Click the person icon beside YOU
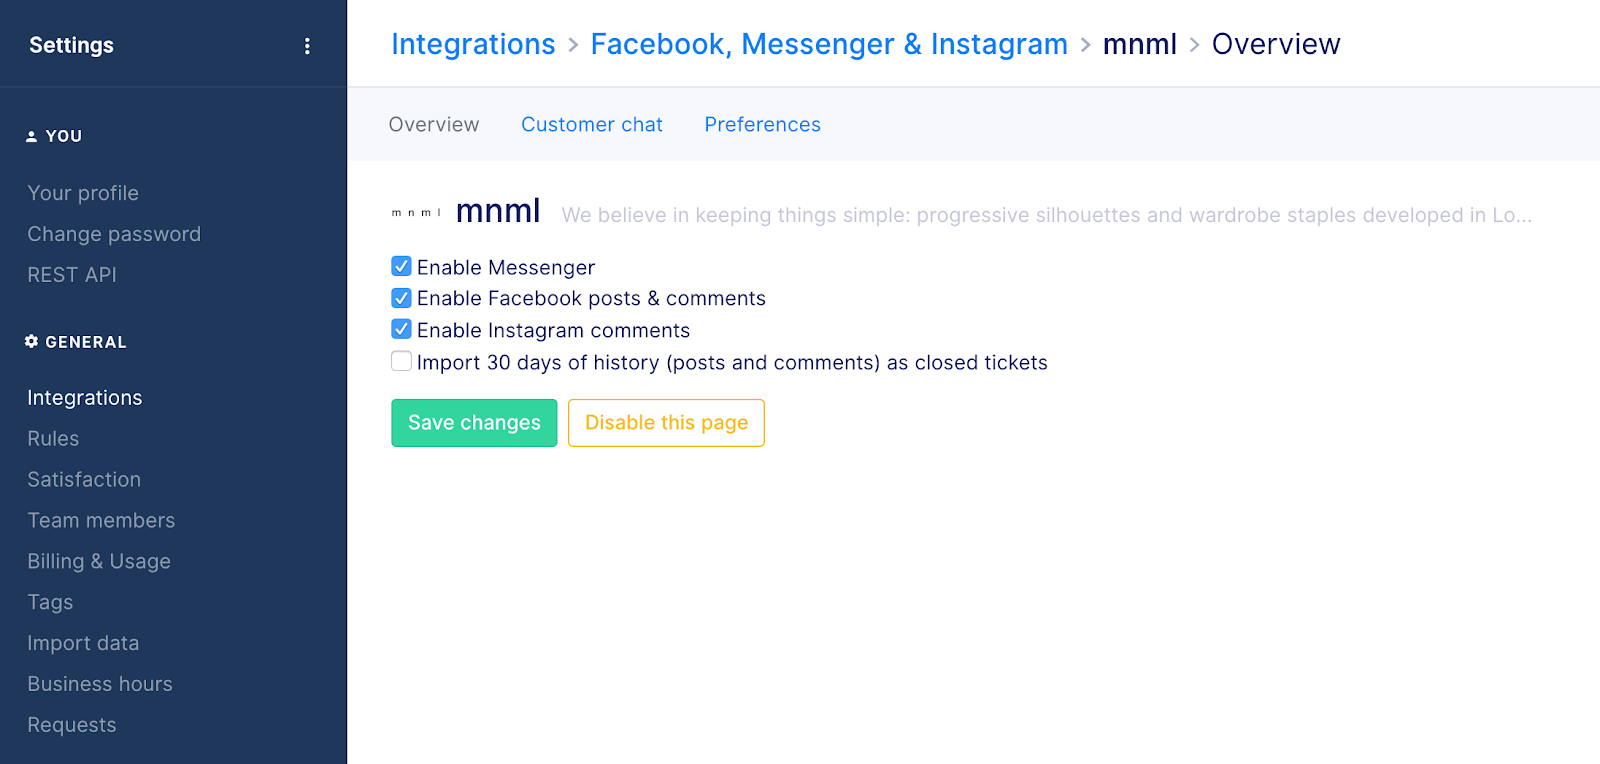Image resolution: width=1600 pixels, height=764 pixels. tap(31, 136)
